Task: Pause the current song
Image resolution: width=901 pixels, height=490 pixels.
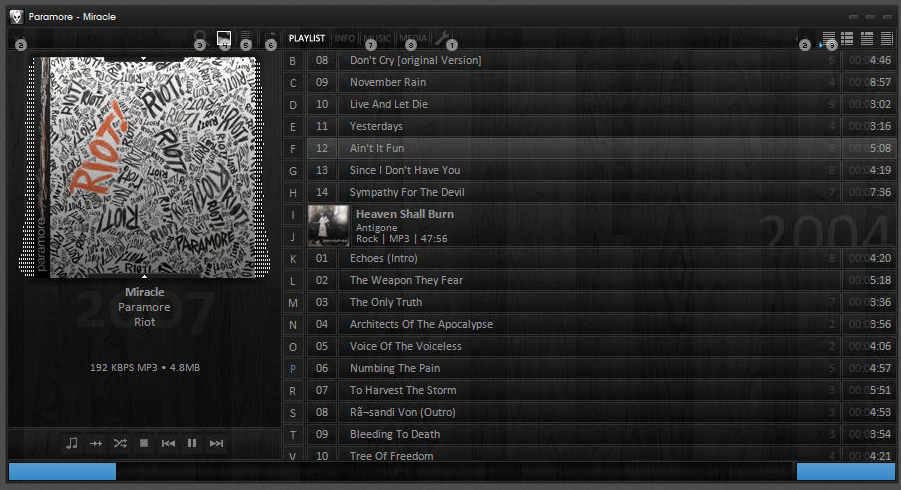Action: [192, 443]
